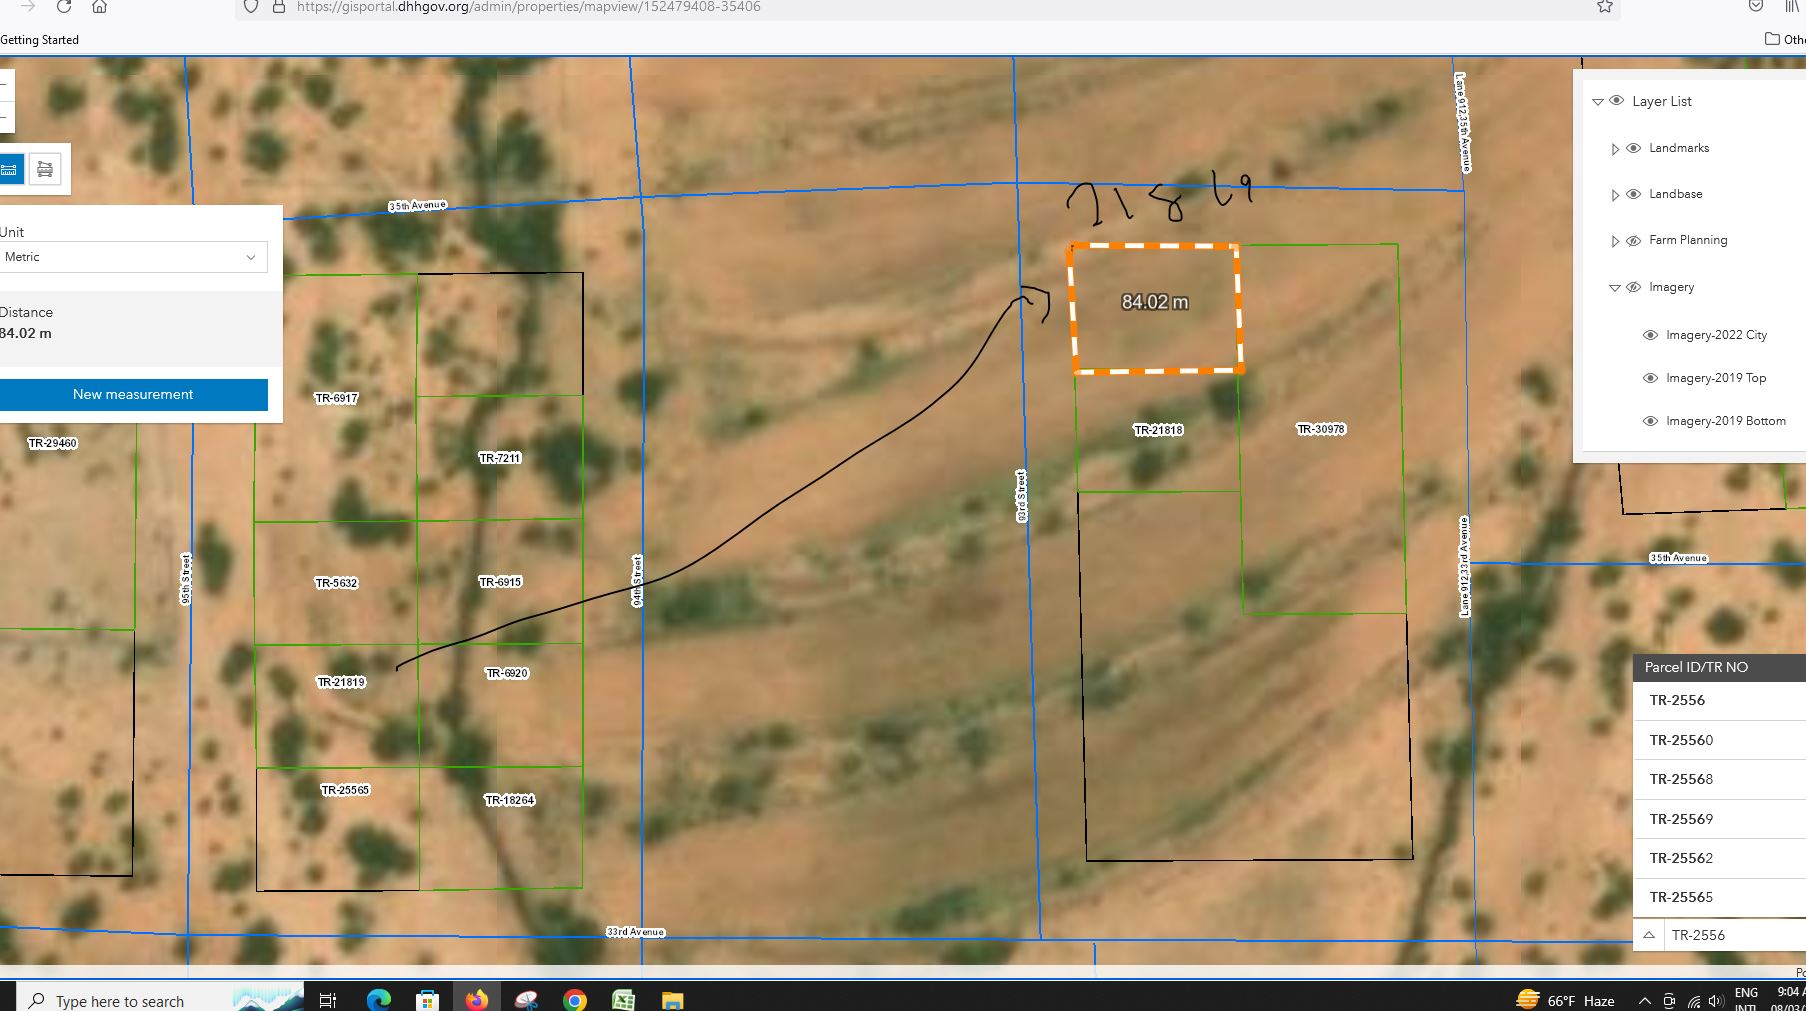The width and height of the screenshot is (1806, 1011).
Task: Collapse the Imagery layer group
Action: coord(1614,288)
